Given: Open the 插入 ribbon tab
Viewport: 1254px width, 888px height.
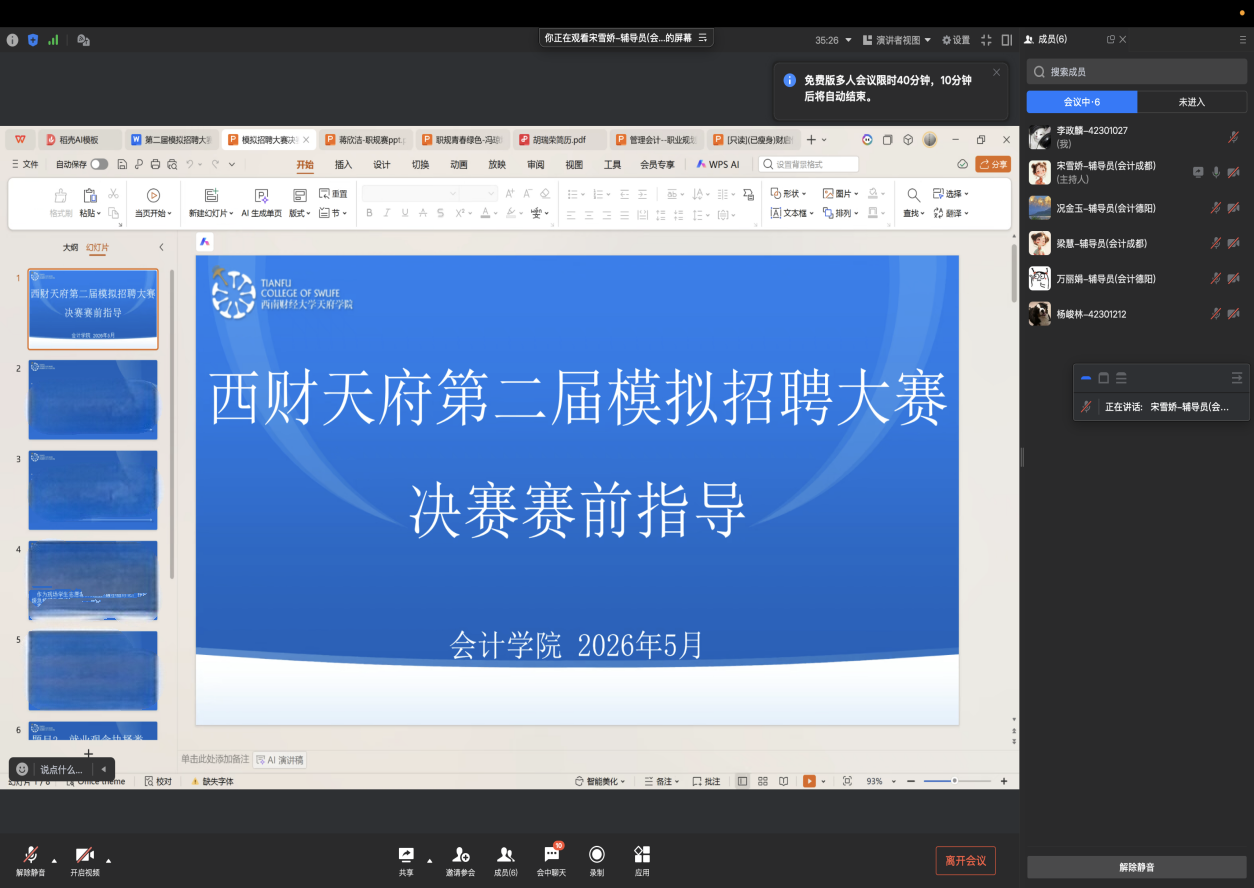Looking at the screenshot, I should point(343,165).
